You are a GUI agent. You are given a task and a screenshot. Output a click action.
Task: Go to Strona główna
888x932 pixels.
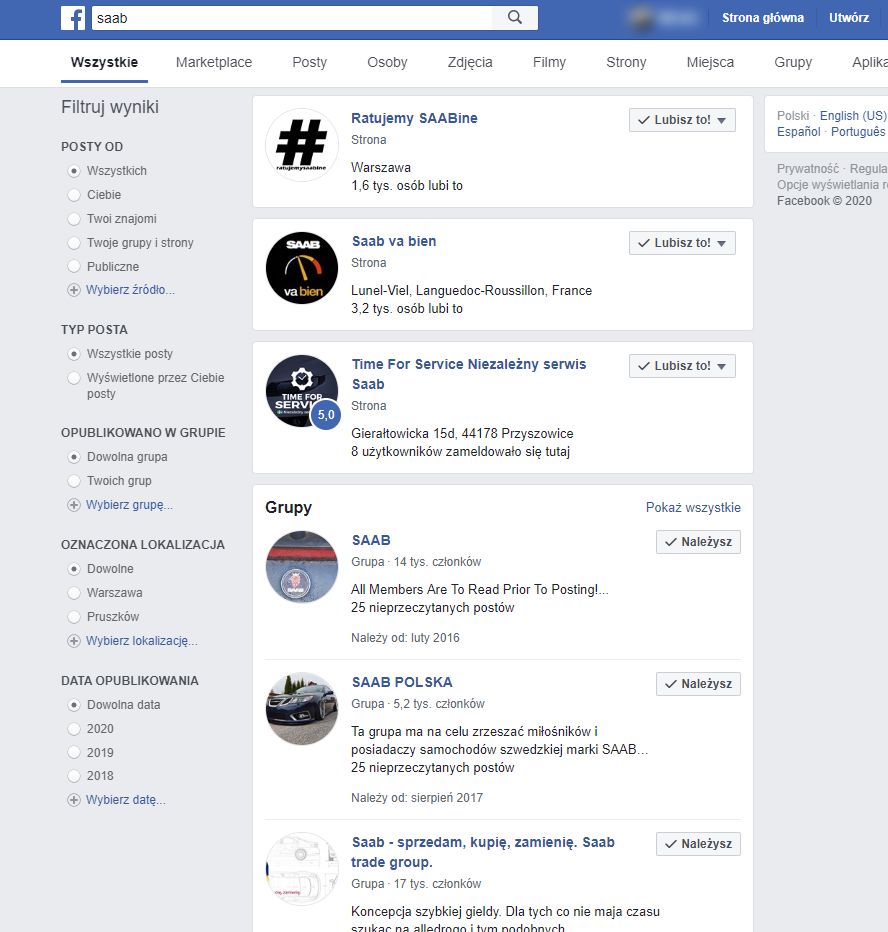tap(763, 18)
